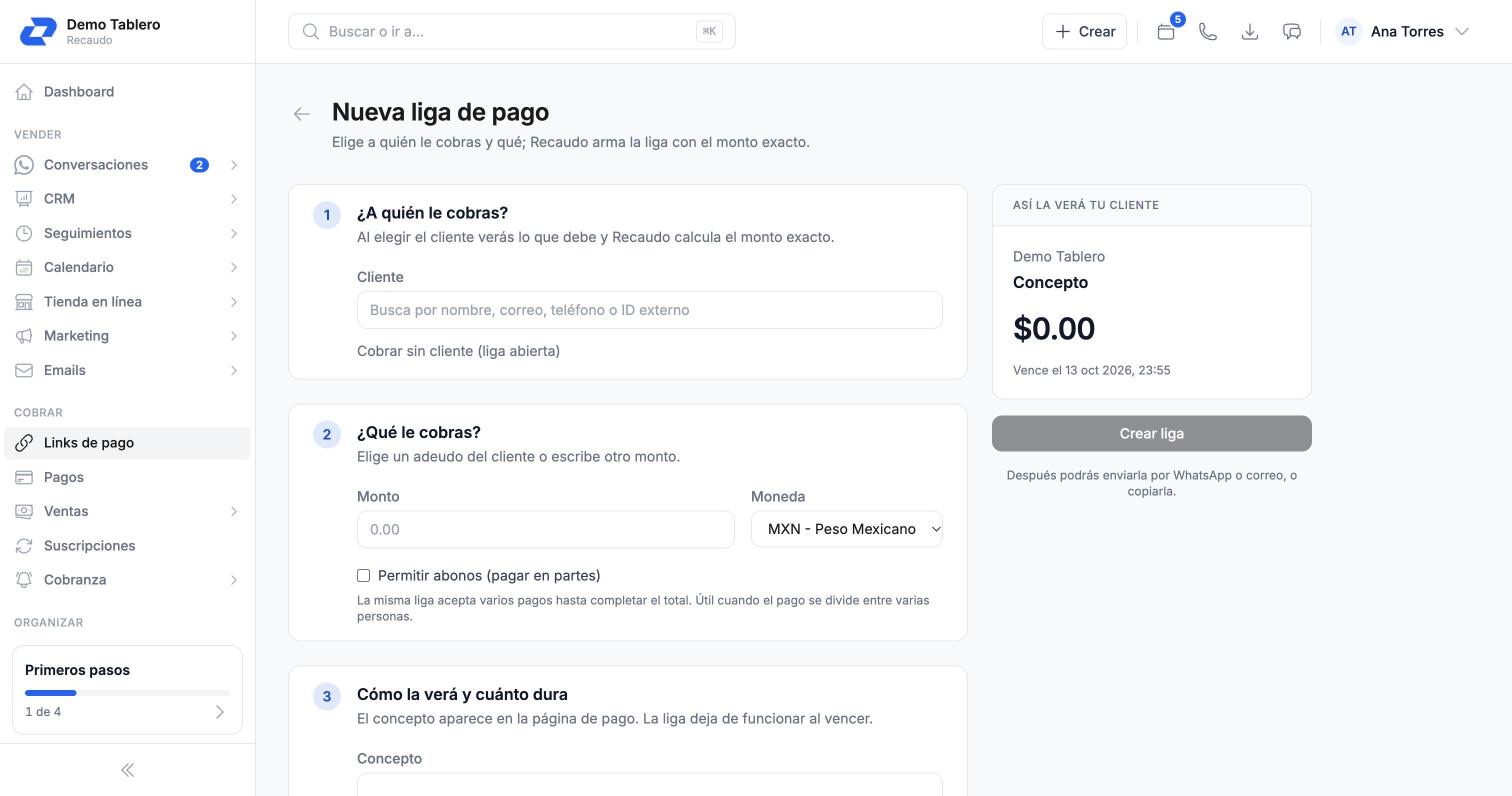Image resolution: width=1512 pixels, height=796 pixels.
Task: Enable Permitir abonos checkbox
Action: pos(364,576)
